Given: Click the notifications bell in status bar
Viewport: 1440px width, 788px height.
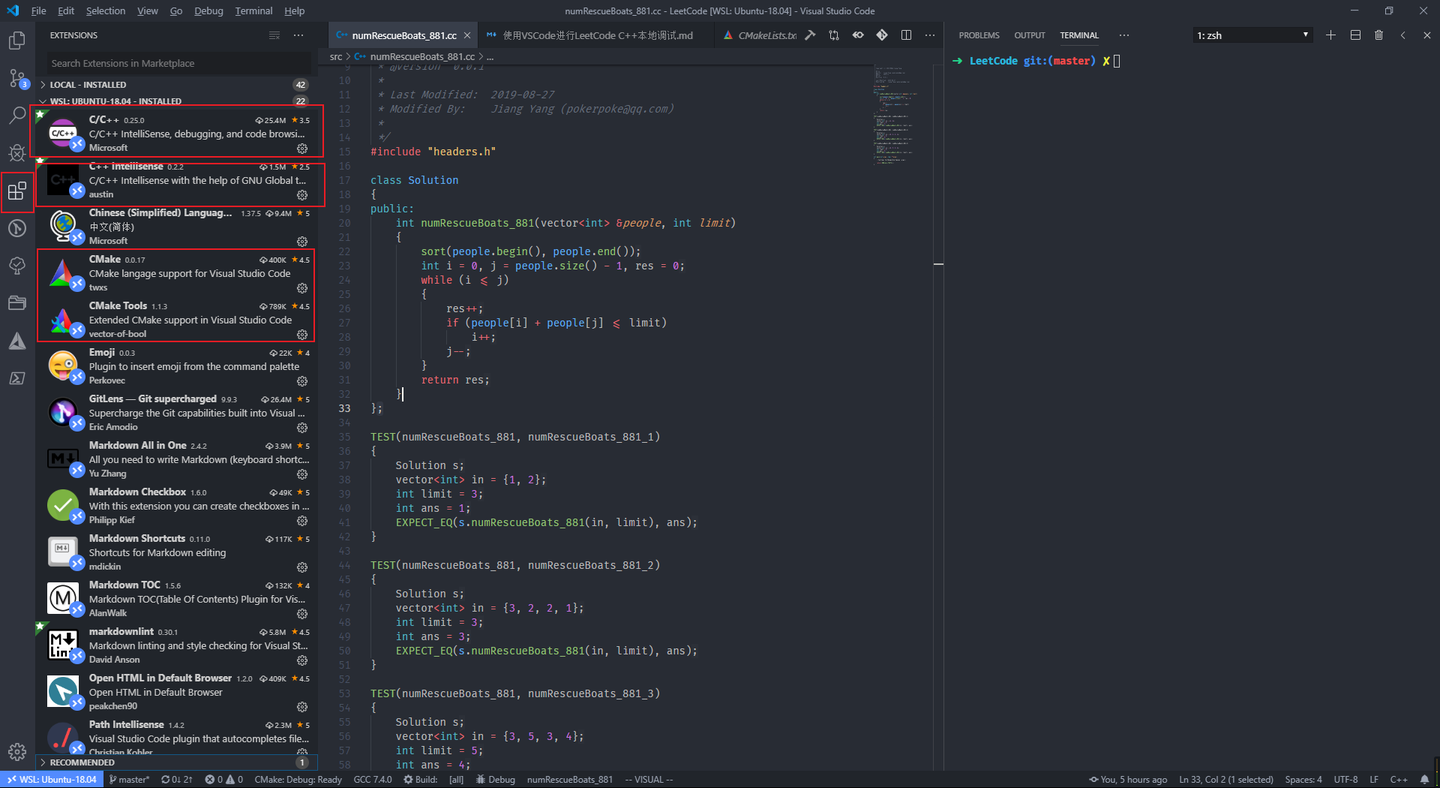Looking at the screenshot, I should (1424, 779).
